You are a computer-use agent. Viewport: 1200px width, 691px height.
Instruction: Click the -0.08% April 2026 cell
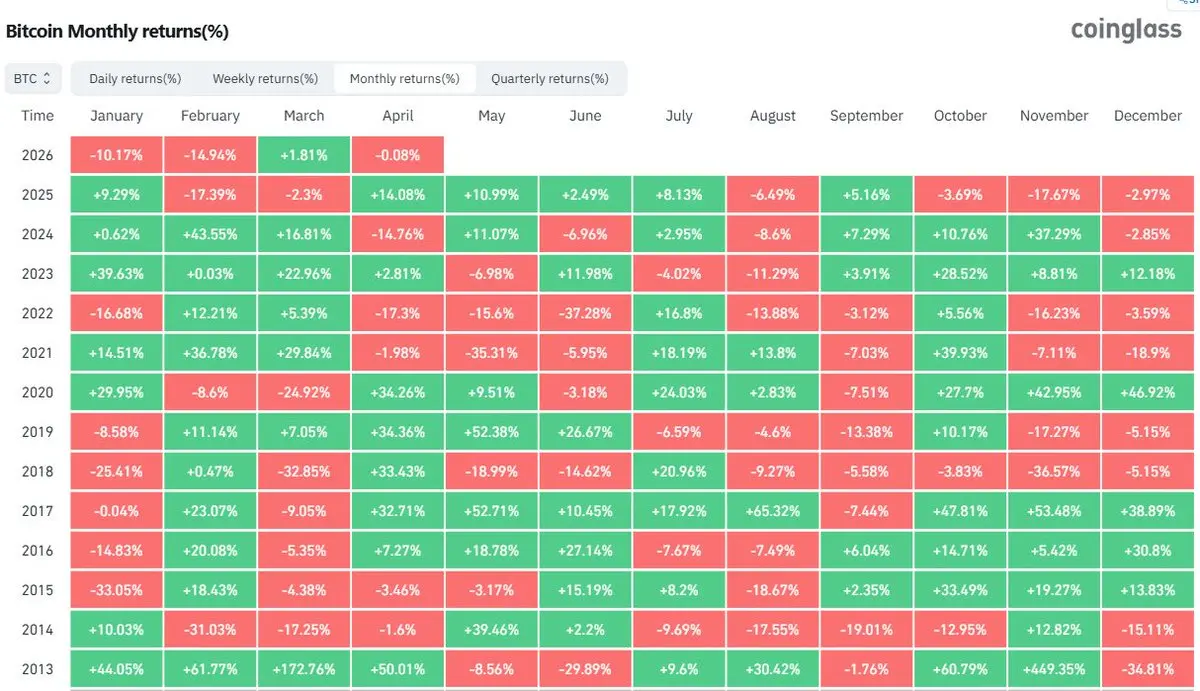tap(398, 155)
